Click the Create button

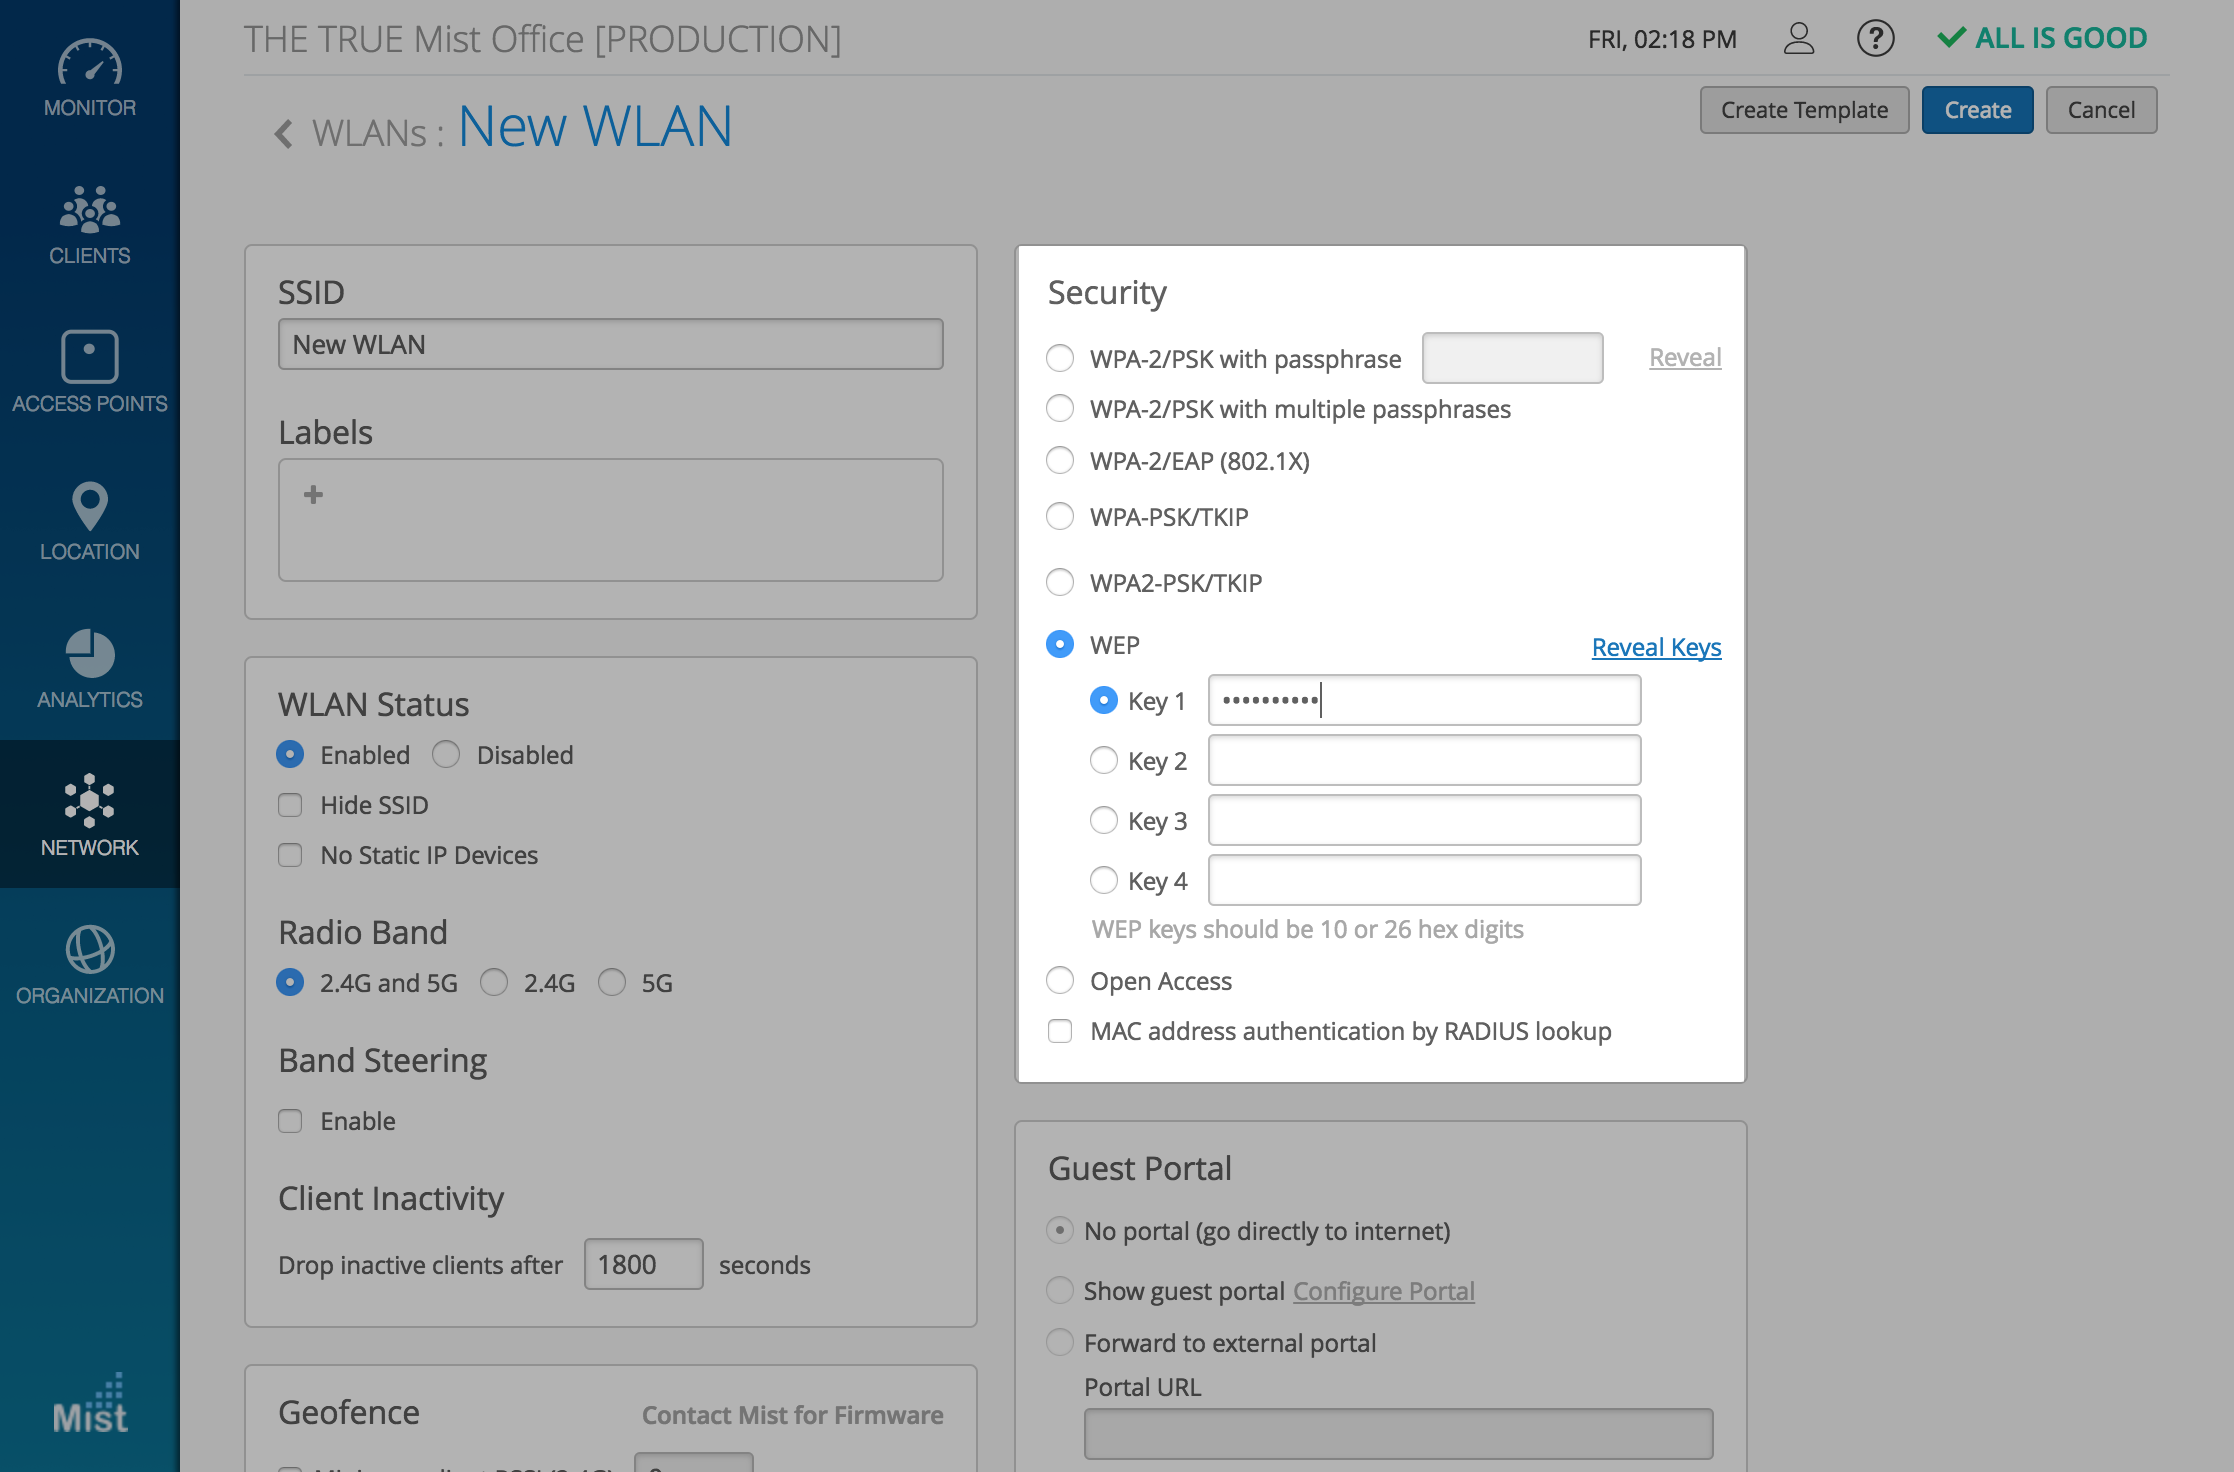[1977, 110]
